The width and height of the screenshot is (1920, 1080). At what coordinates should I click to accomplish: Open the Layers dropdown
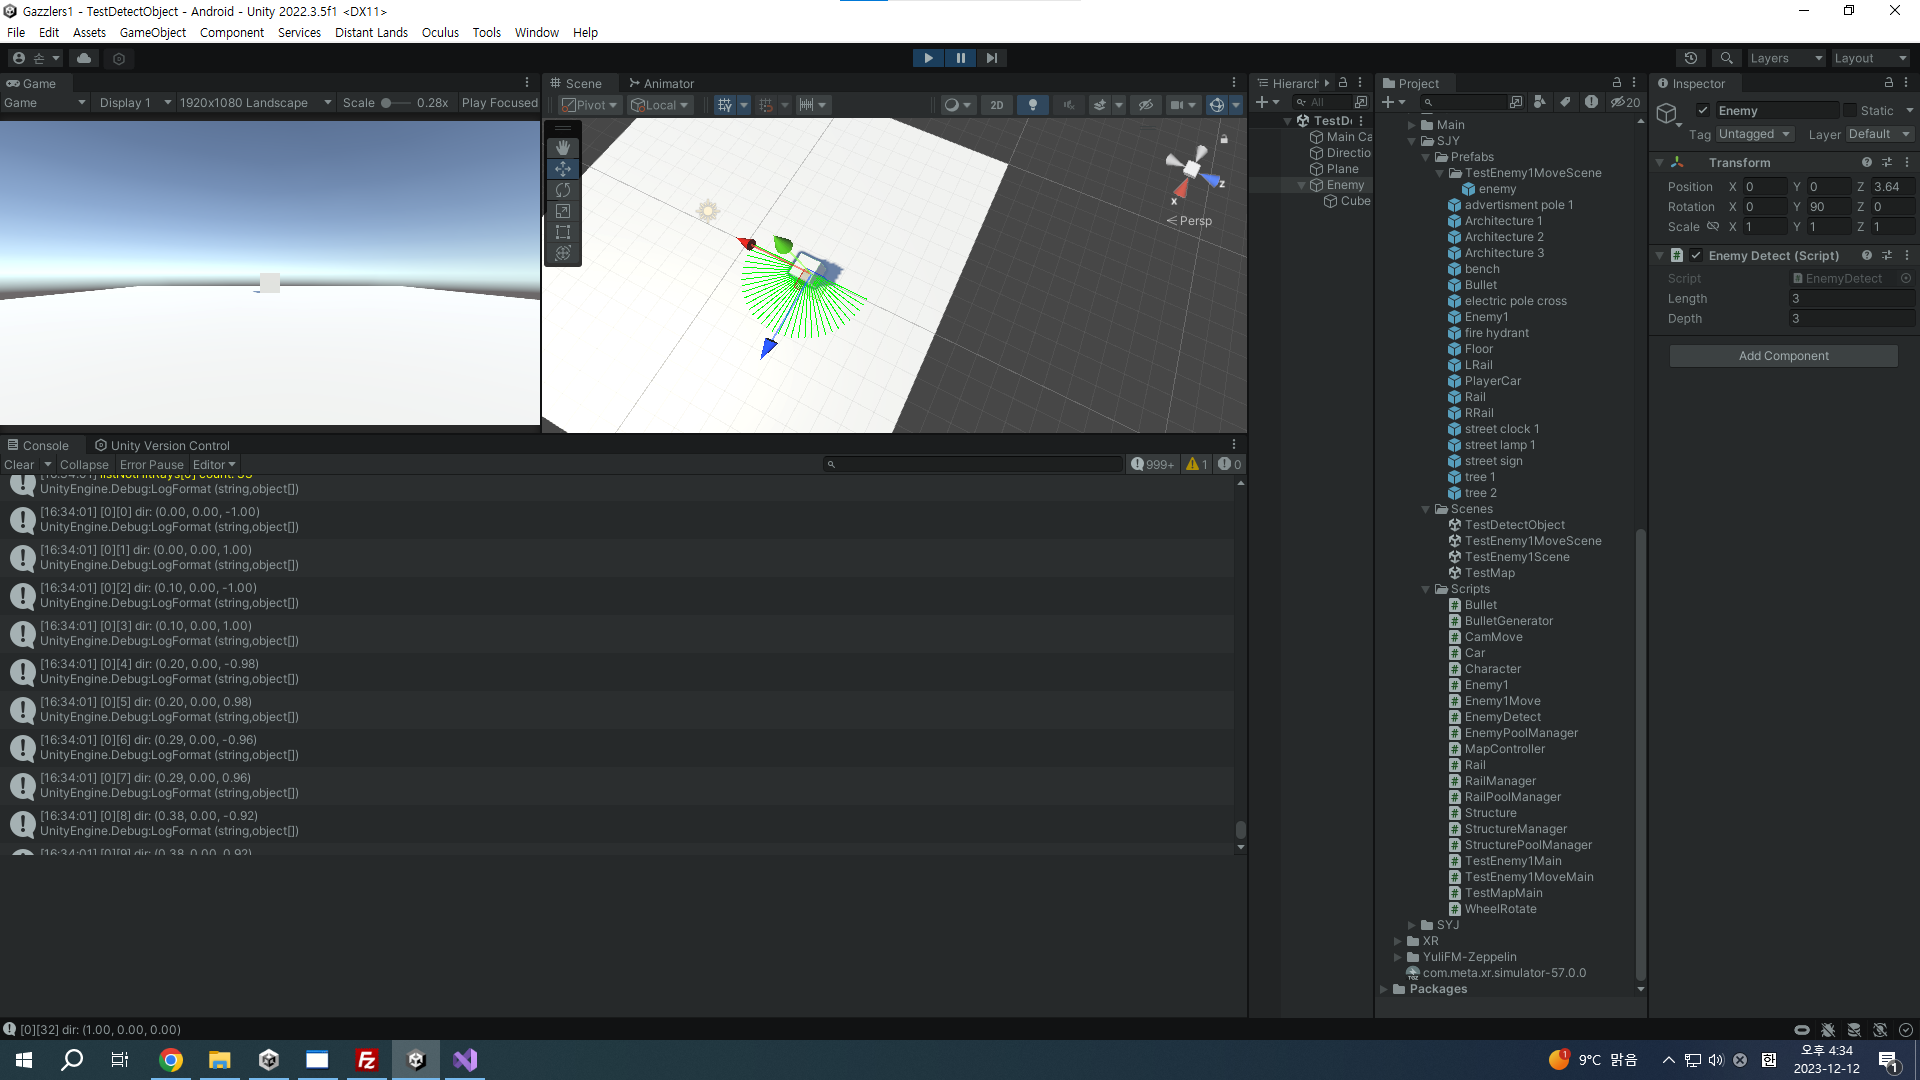[x=1786, y=58]
